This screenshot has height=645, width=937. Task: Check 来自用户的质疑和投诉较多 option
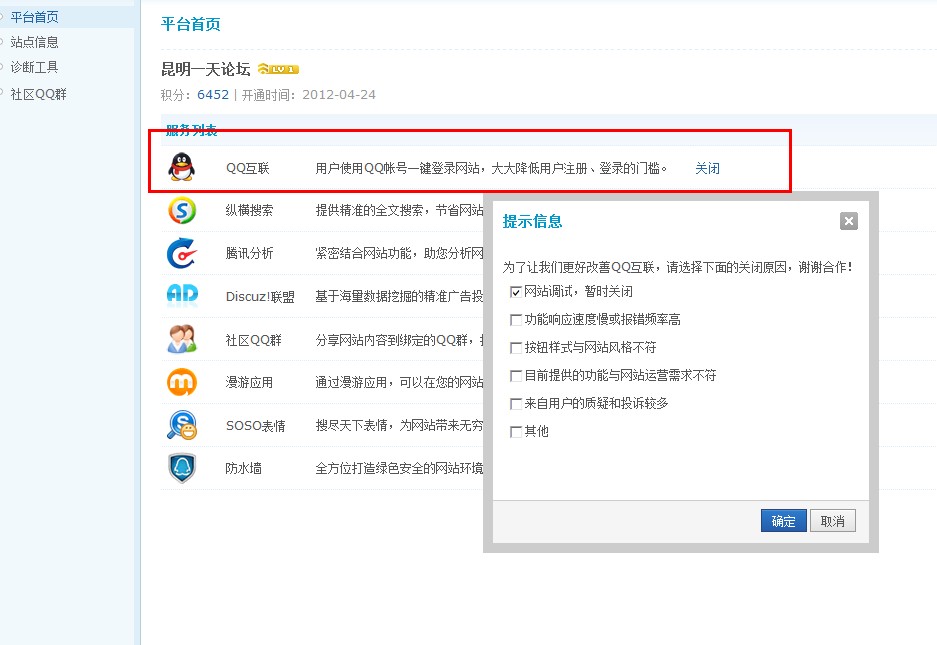coord(516,404)
